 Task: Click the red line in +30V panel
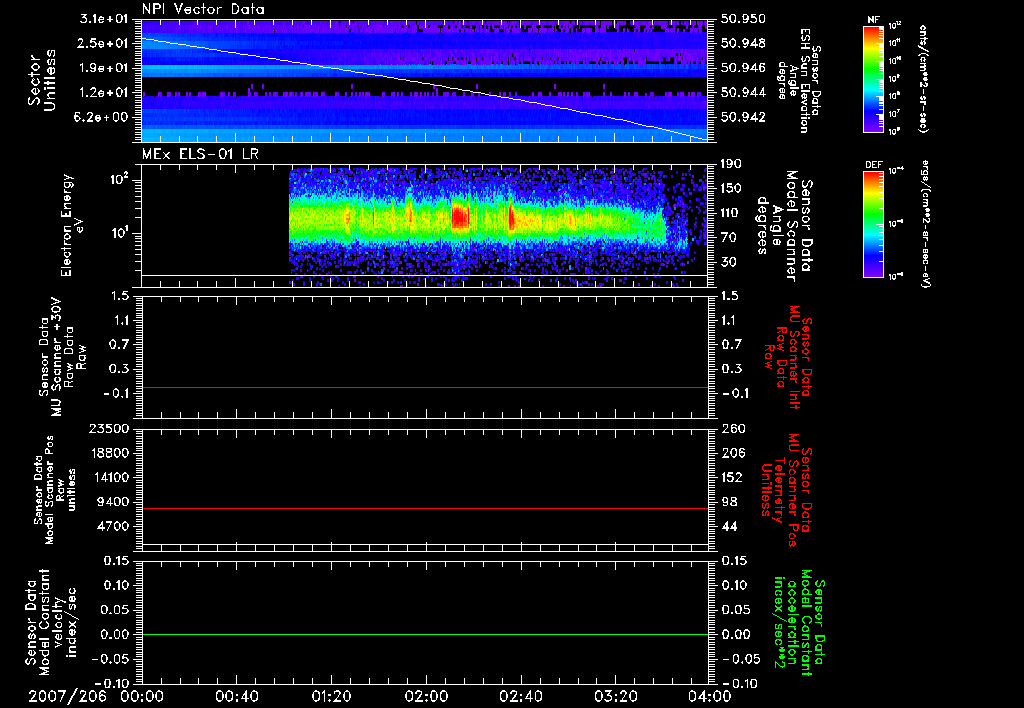tap(424, 387)
